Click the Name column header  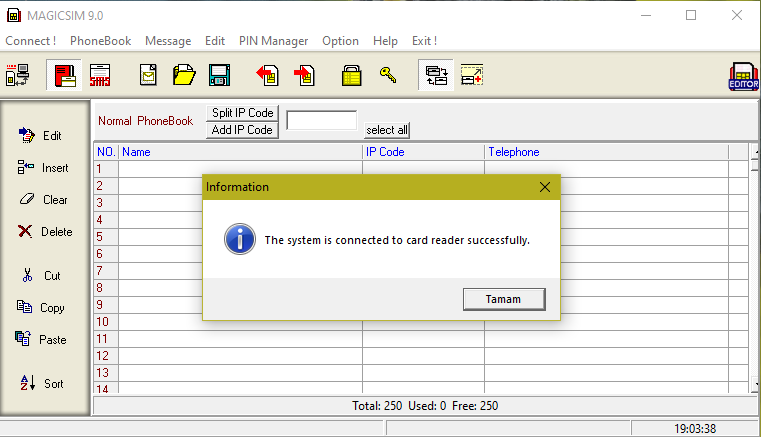pyautogui.click(x=240, y=152)
